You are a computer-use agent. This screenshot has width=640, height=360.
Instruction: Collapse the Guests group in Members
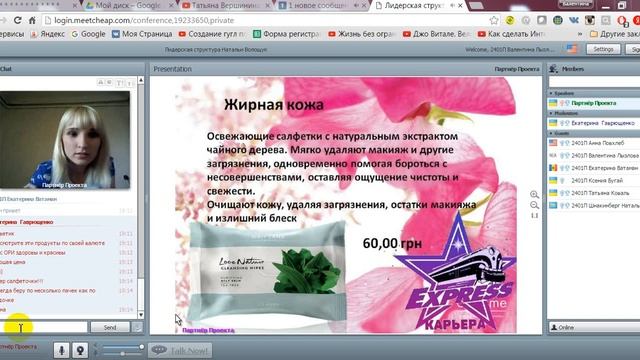551,133
